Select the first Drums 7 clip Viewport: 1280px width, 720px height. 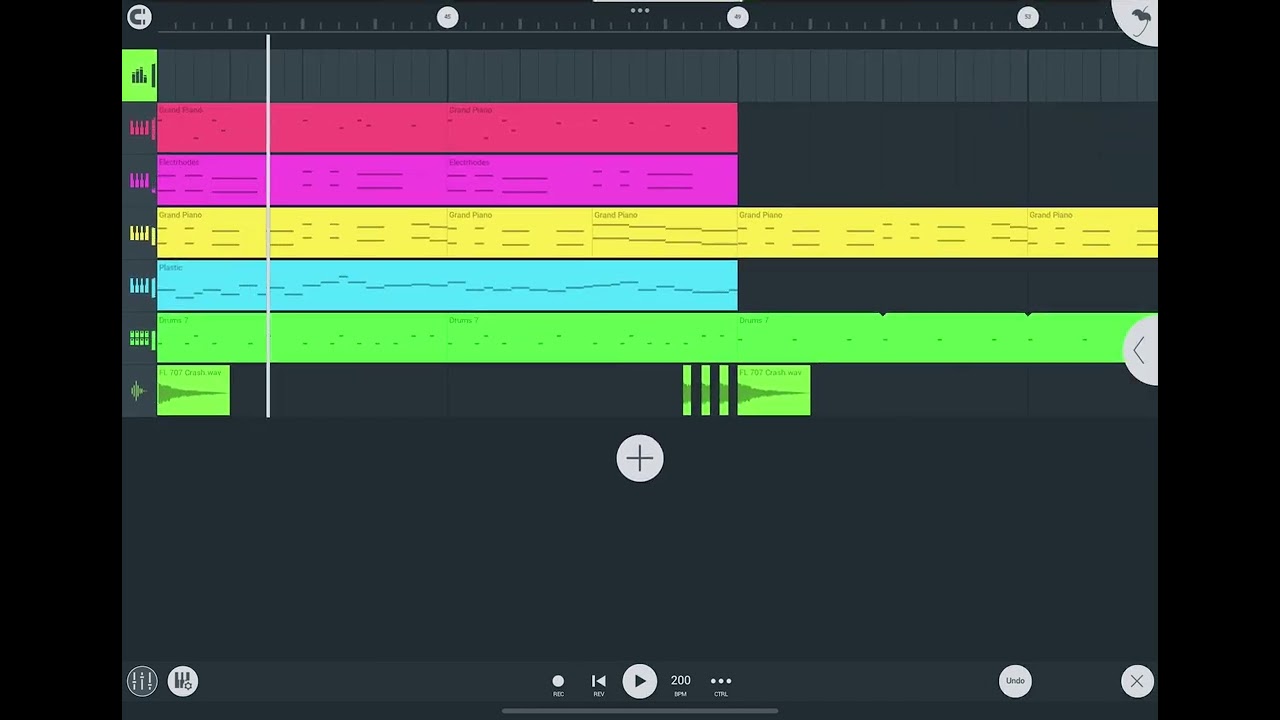tap(302, 338)
